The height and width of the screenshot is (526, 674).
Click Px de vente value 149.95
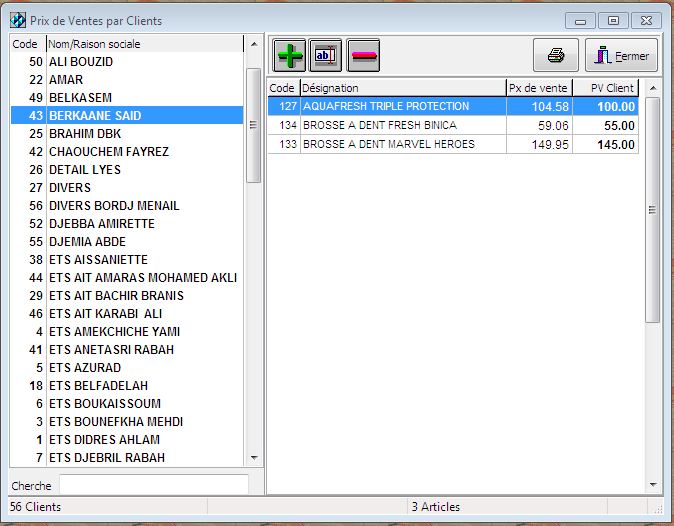[539, 144]
